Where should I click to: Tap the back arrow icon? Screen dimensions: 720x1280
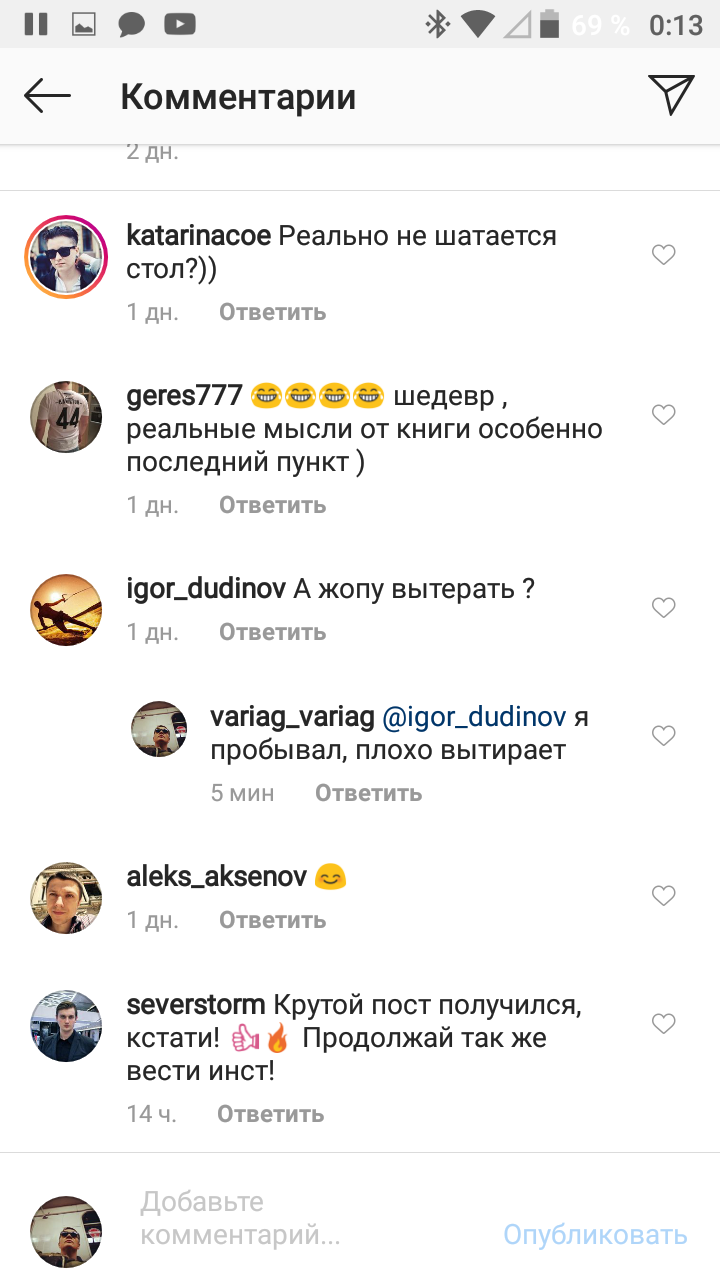click(48, 96)
